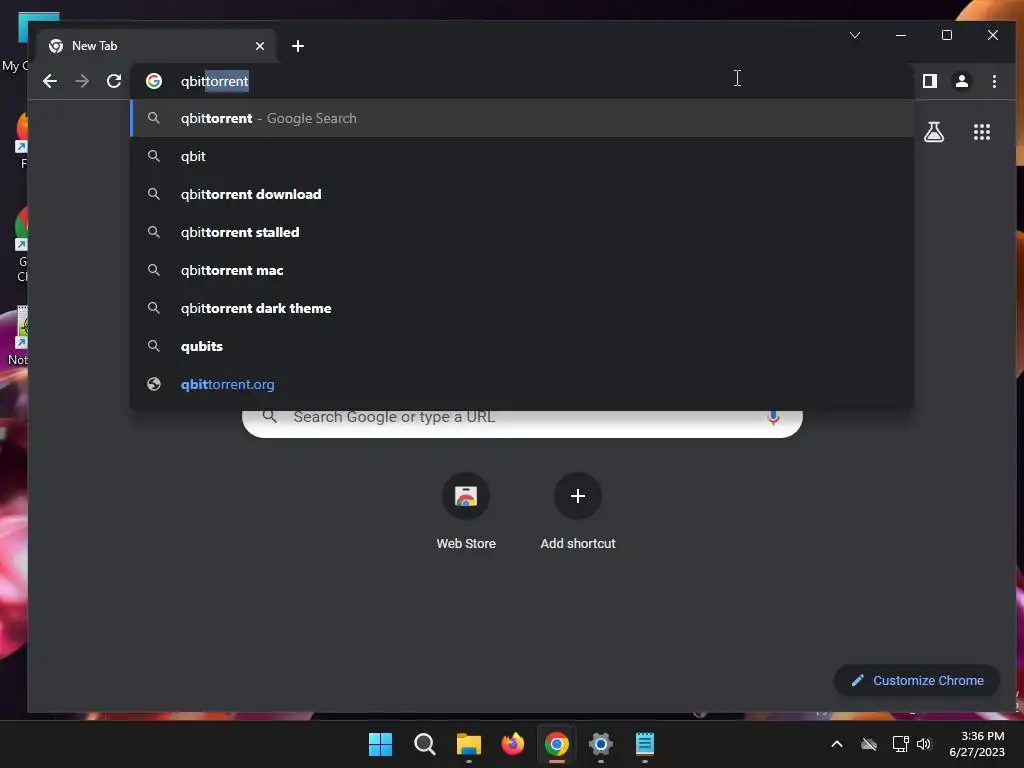Click the voice search microphone
Viewport: 1024px width, 768px height.
click(773, 418)
